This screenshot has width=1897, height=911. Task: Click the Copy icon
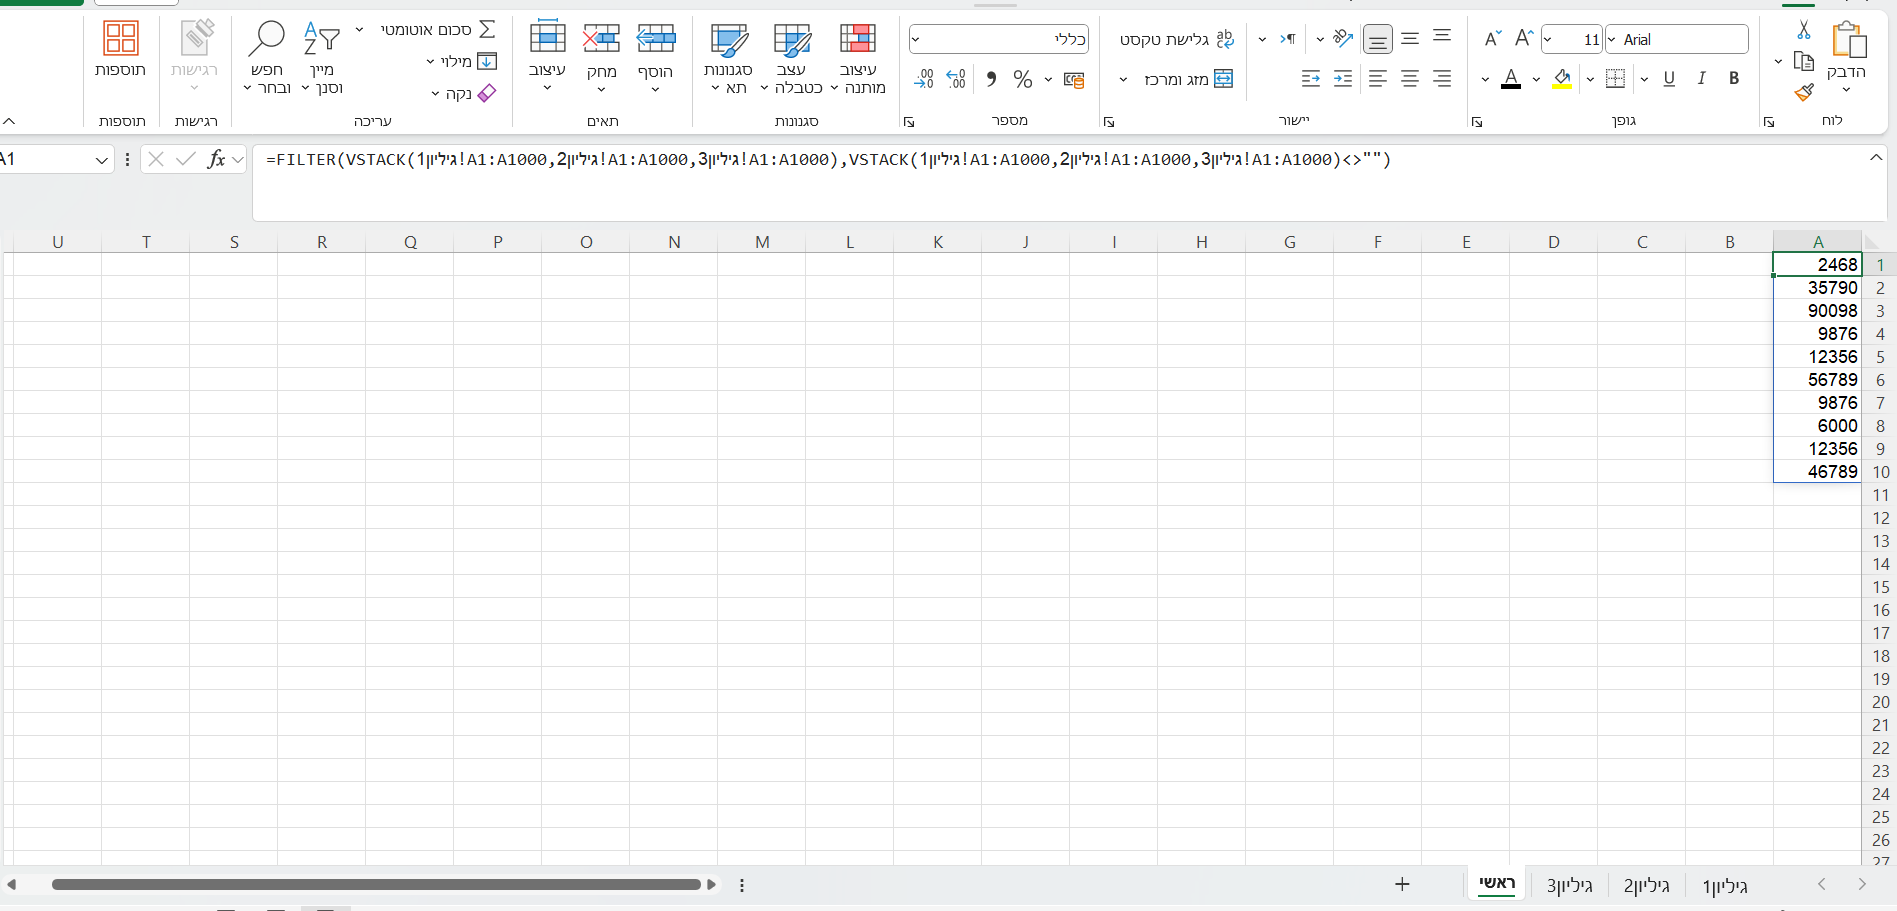[1804, 61]
